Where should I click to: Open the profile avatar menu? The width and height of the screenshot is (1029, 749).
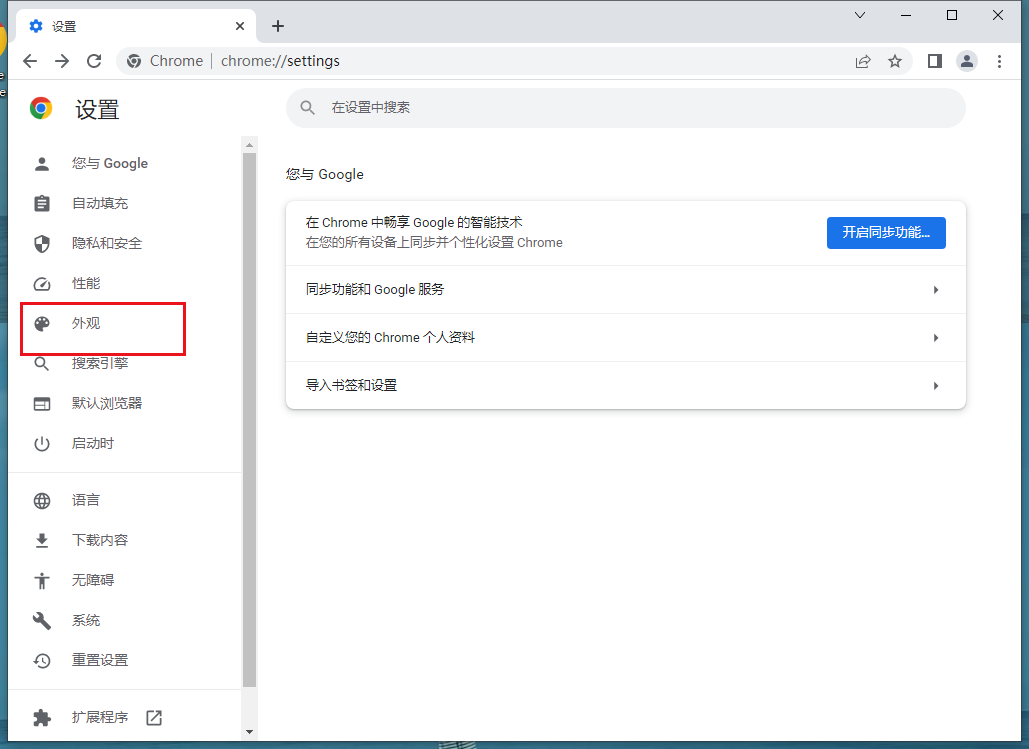pos(967,61)
